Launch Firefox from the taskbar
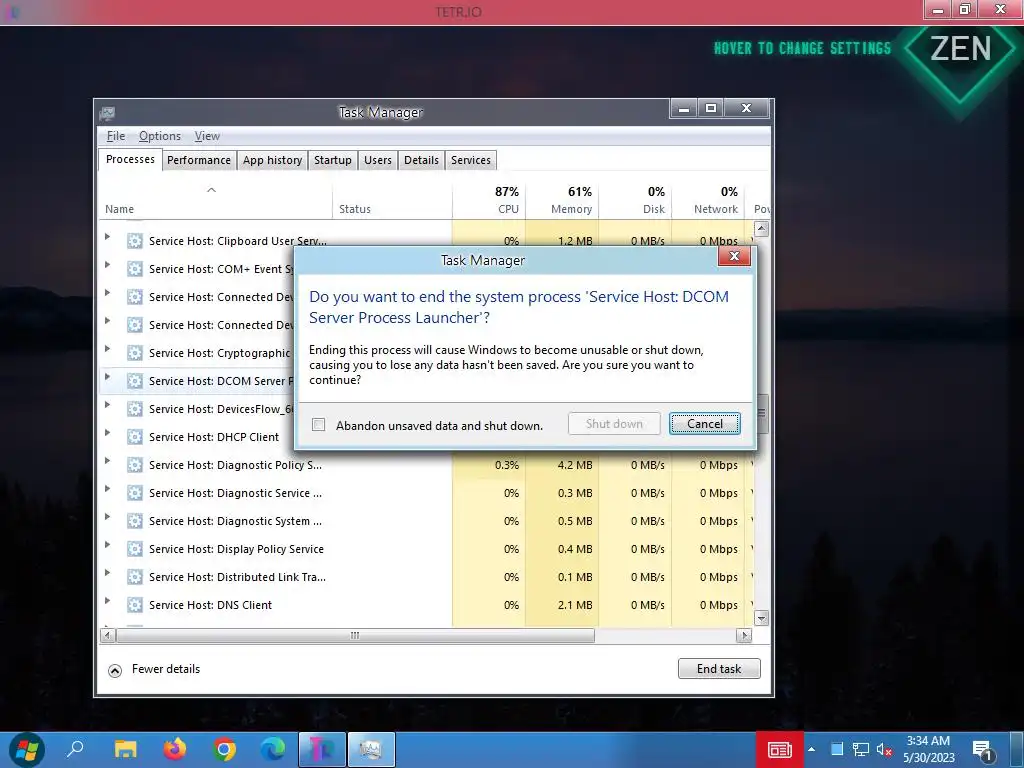Screen dimensions: 1024x768 tap(174, 749)
